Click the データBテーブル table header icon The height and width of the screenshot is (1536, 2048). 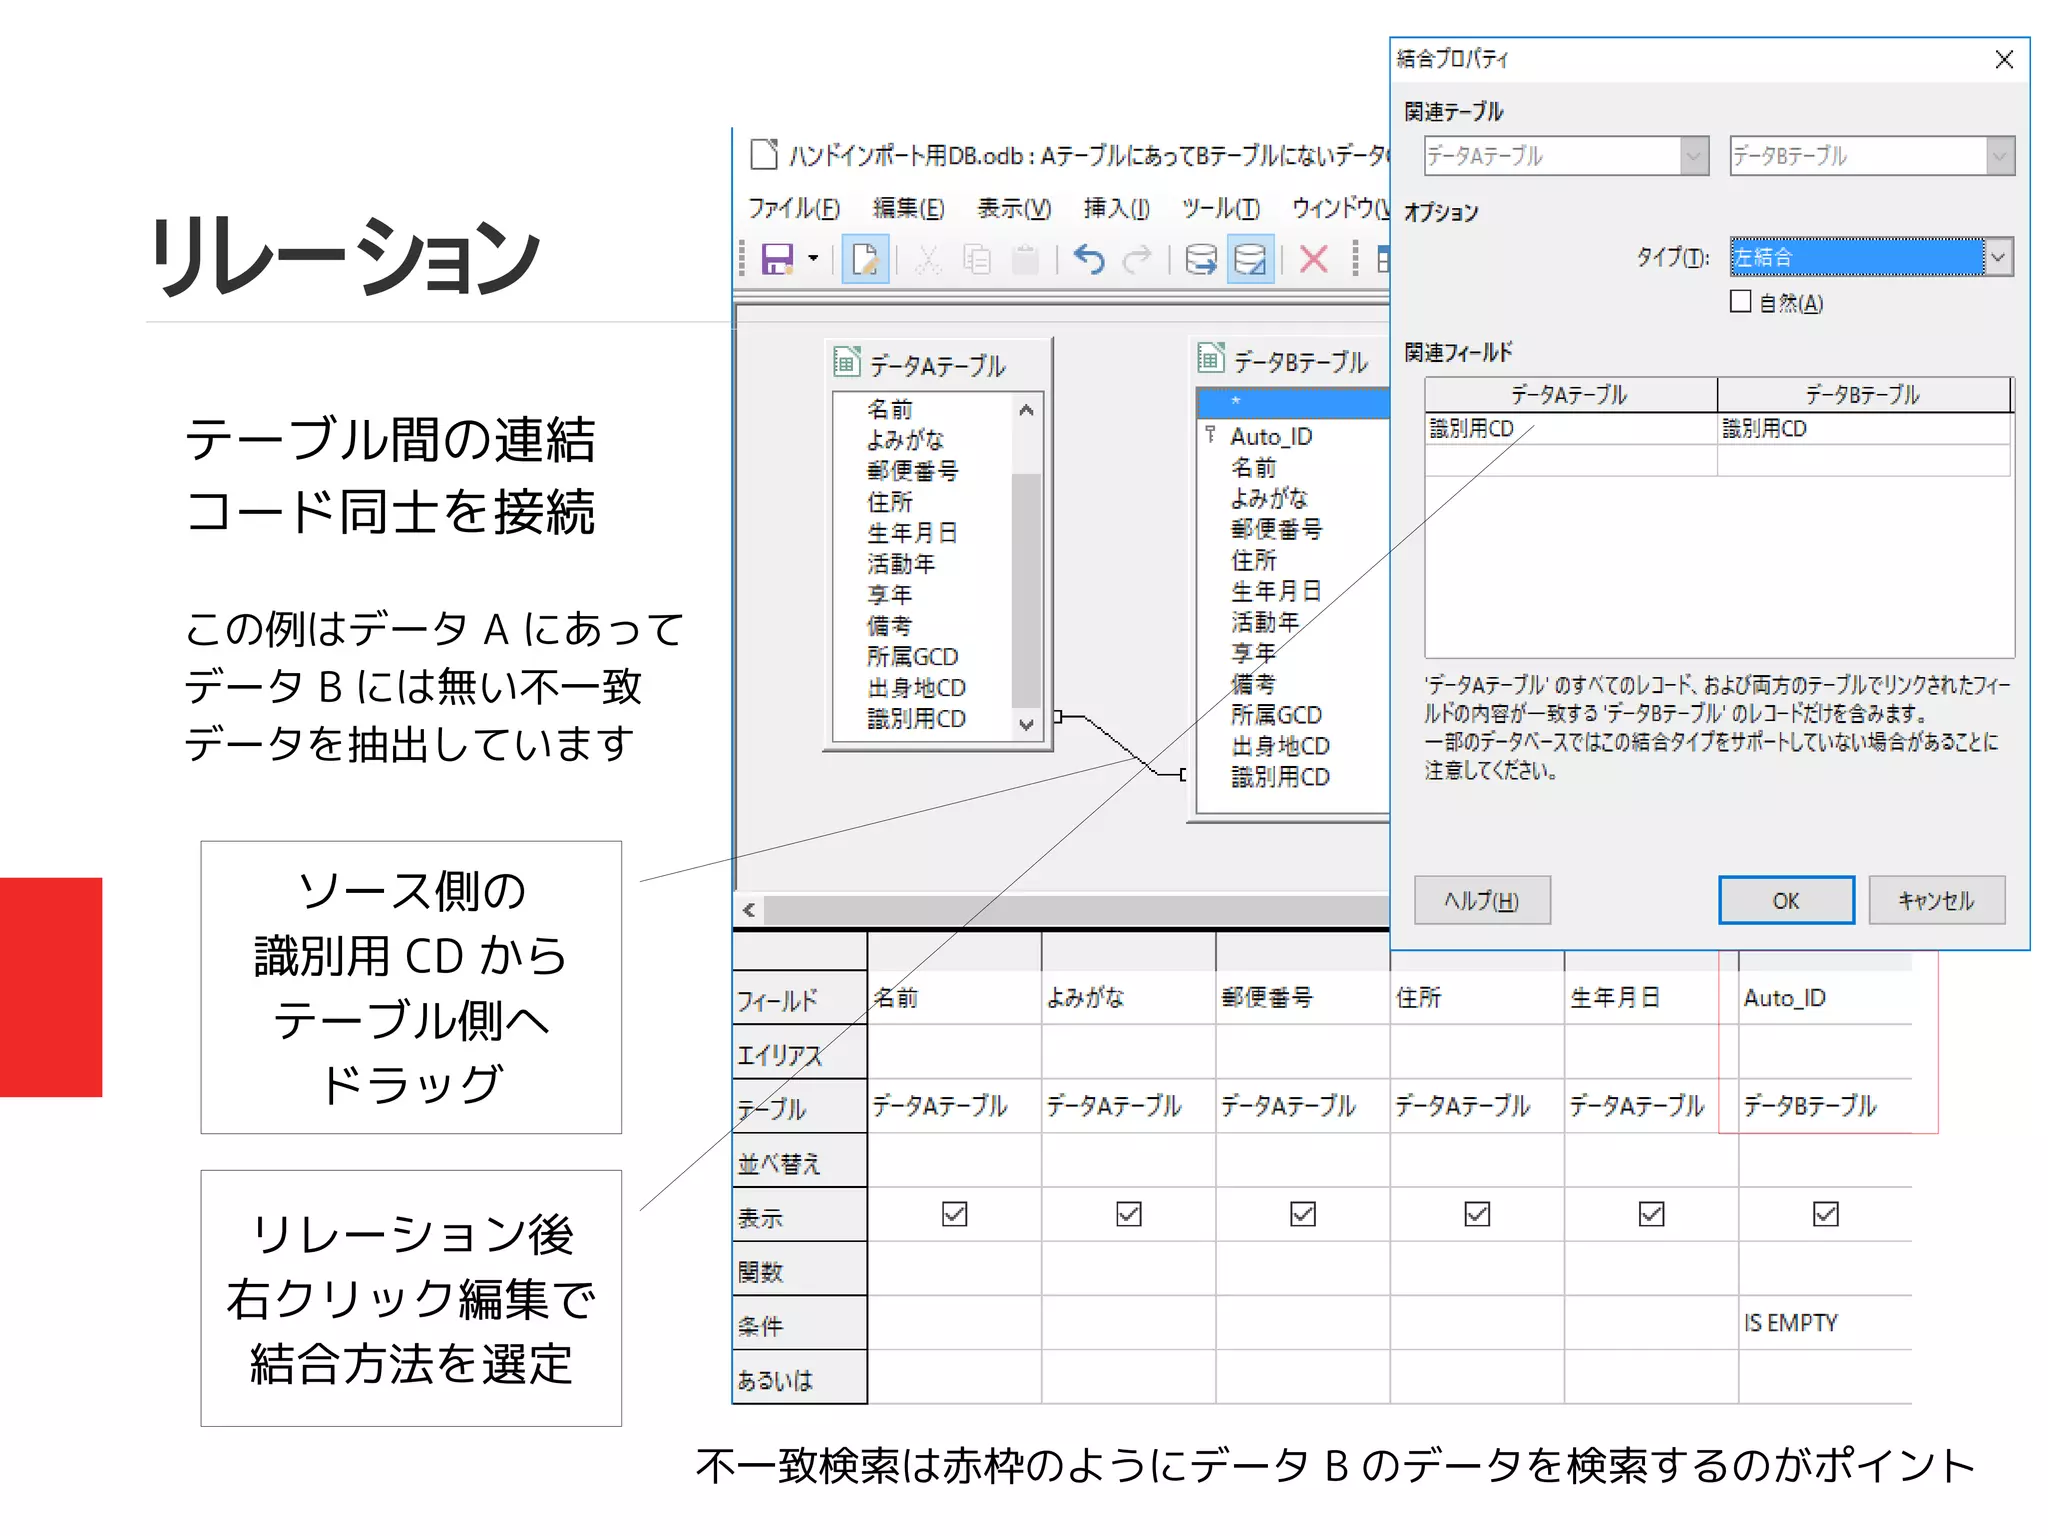click(1210, 357)
